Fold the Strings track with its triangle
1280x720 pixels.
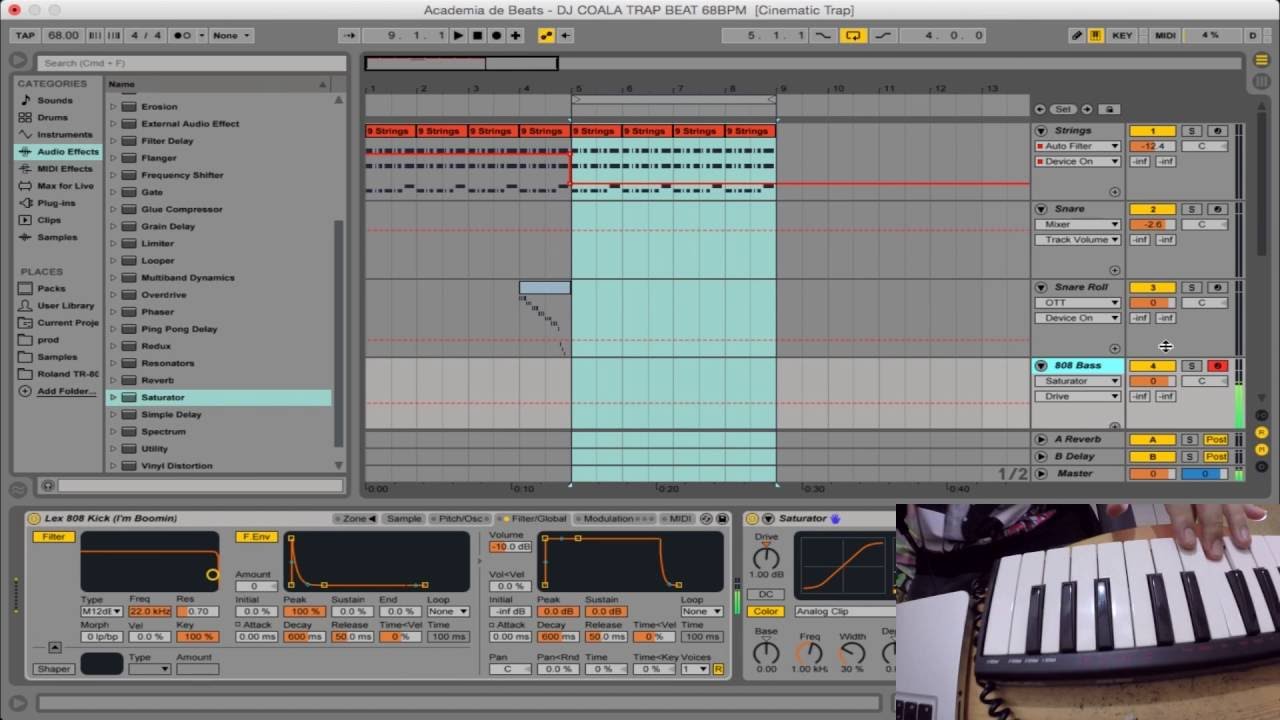pos(1041,131)
